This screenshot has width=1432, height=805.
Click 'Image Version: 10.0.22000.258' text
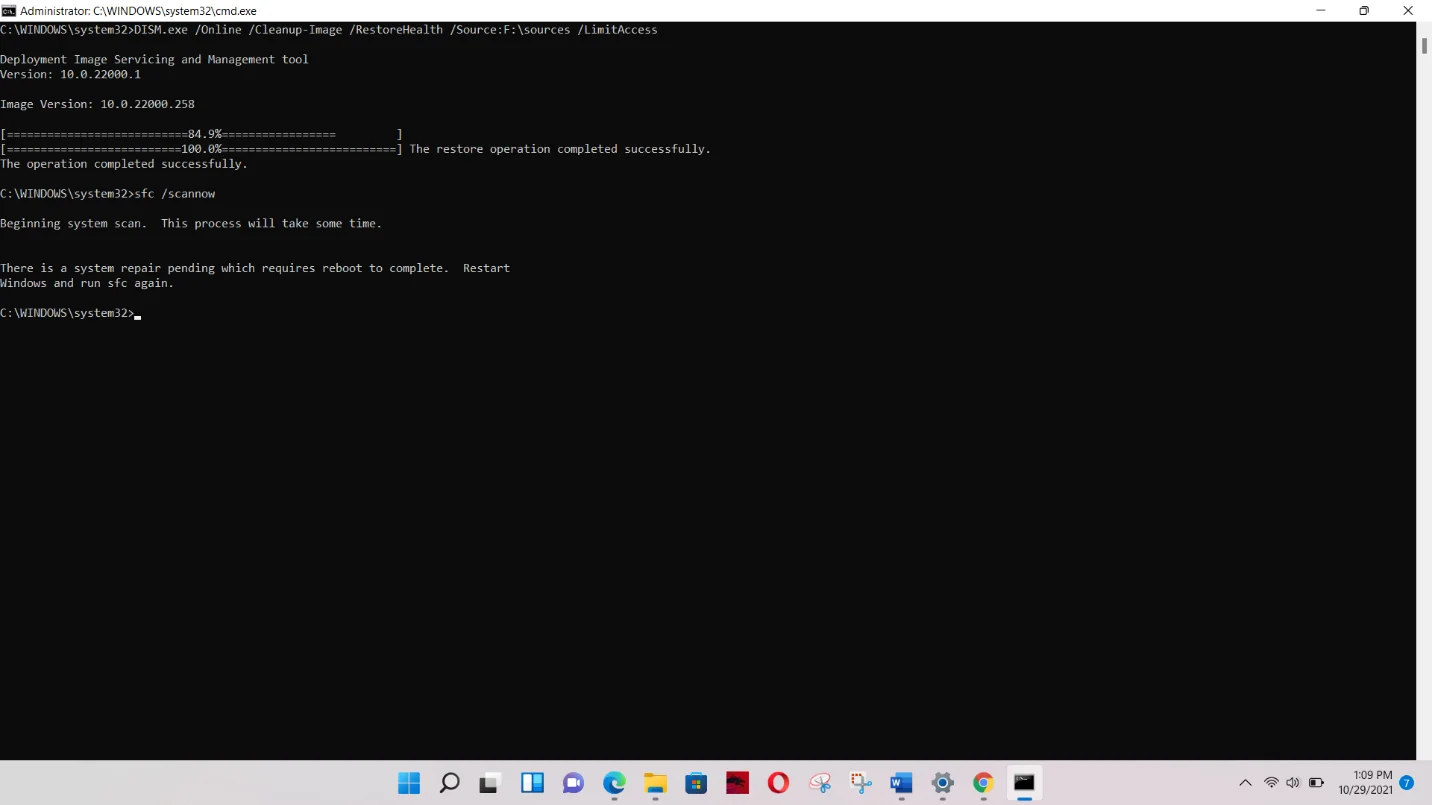pyautogui.click(x=97, y=104)
